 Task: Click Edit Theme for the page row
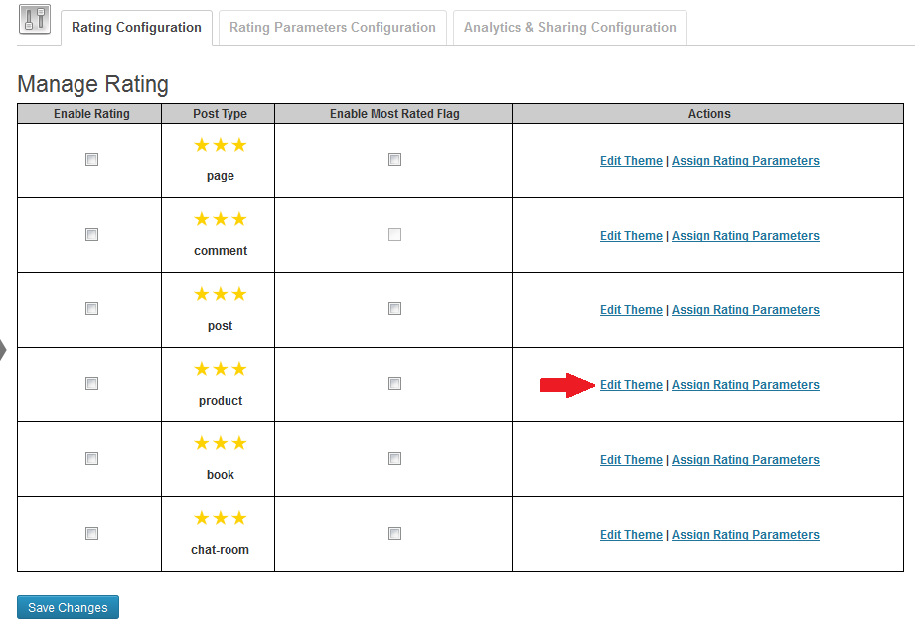631,161
